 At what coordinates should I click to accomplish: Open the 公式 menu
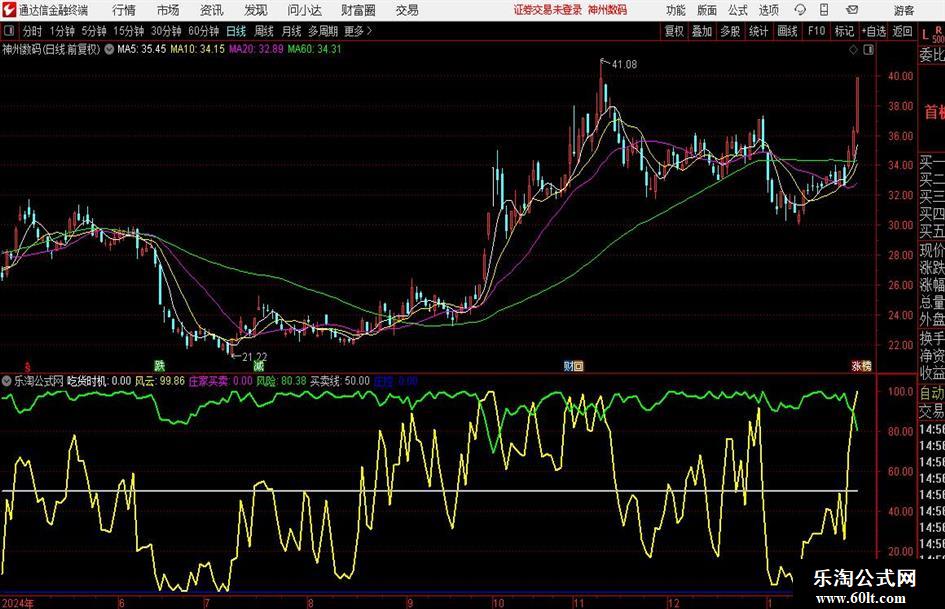click(x=738, y=10)
